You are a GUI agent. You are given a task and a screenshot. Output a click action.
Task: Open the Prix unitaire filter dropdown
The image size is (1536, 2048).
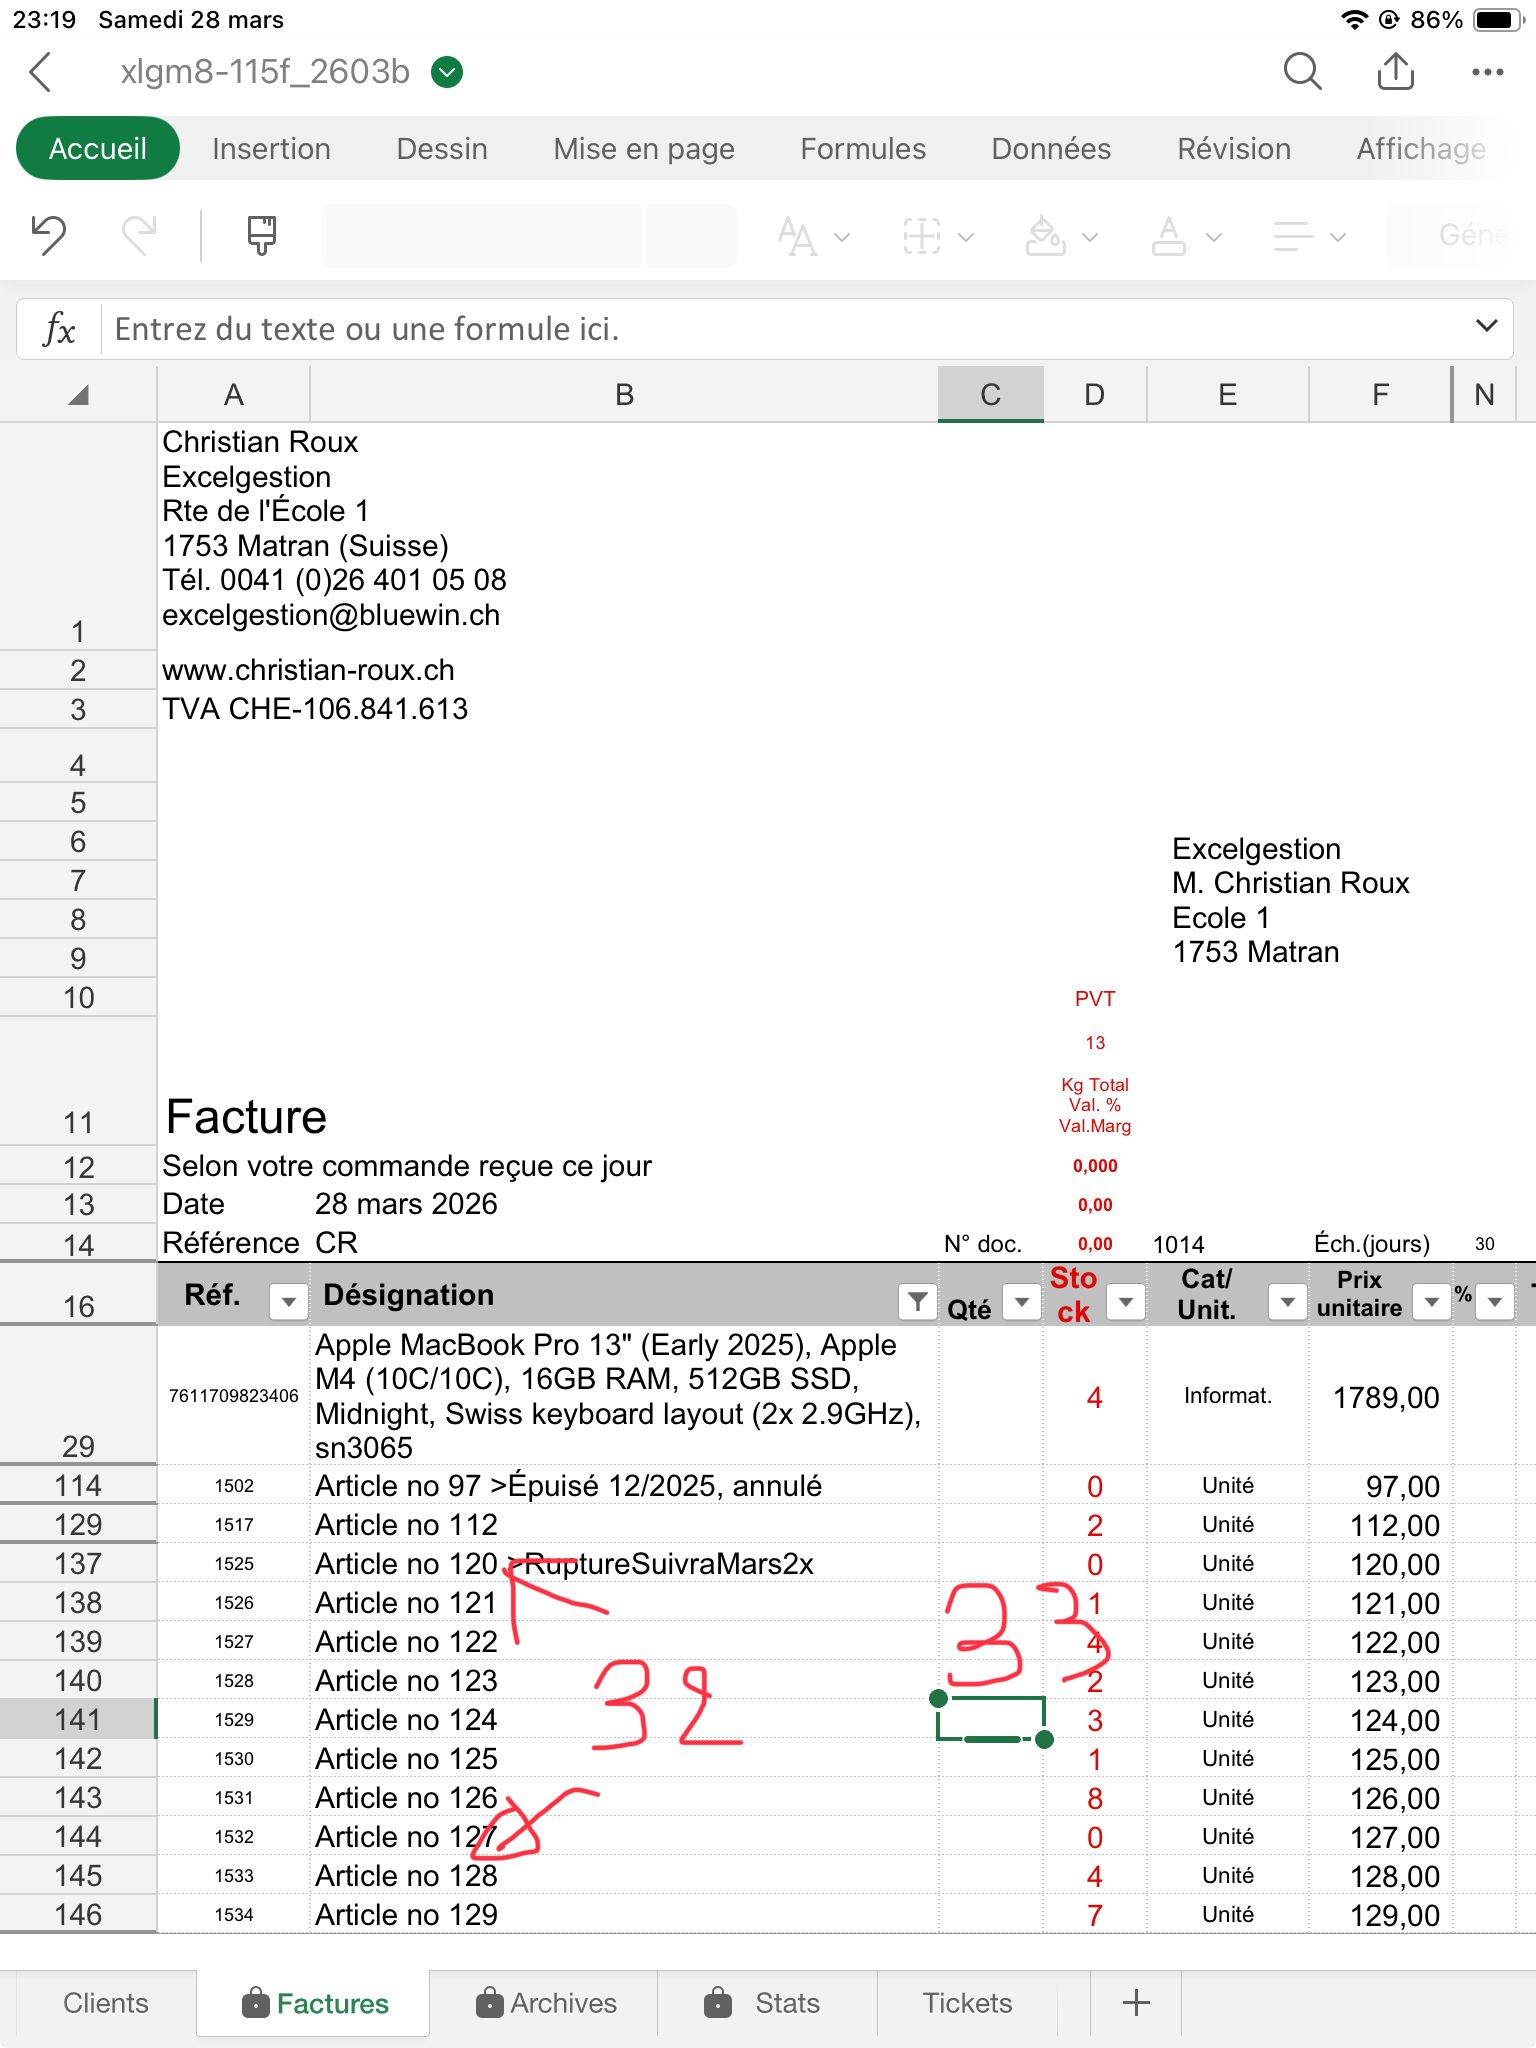pos(1431,1301)
